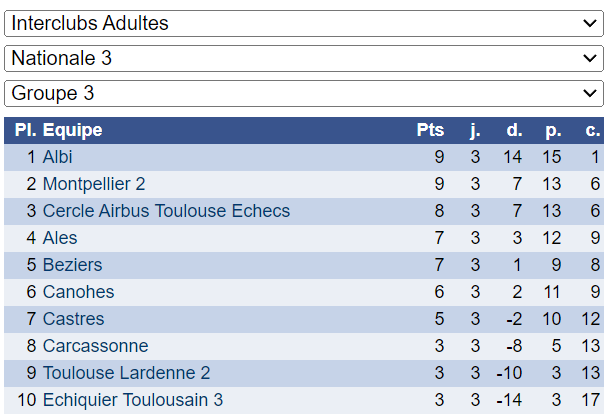Click the Pts column header
This screenshot has width=610, height=415.
point(430,130)
